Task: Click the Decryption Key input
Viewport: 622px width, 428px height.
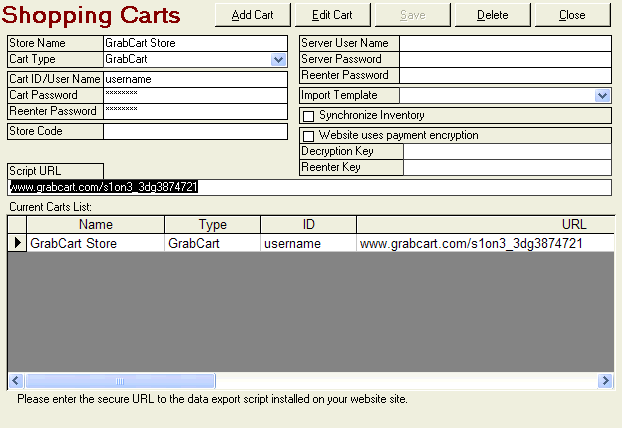Action: [x=507, y=152]
